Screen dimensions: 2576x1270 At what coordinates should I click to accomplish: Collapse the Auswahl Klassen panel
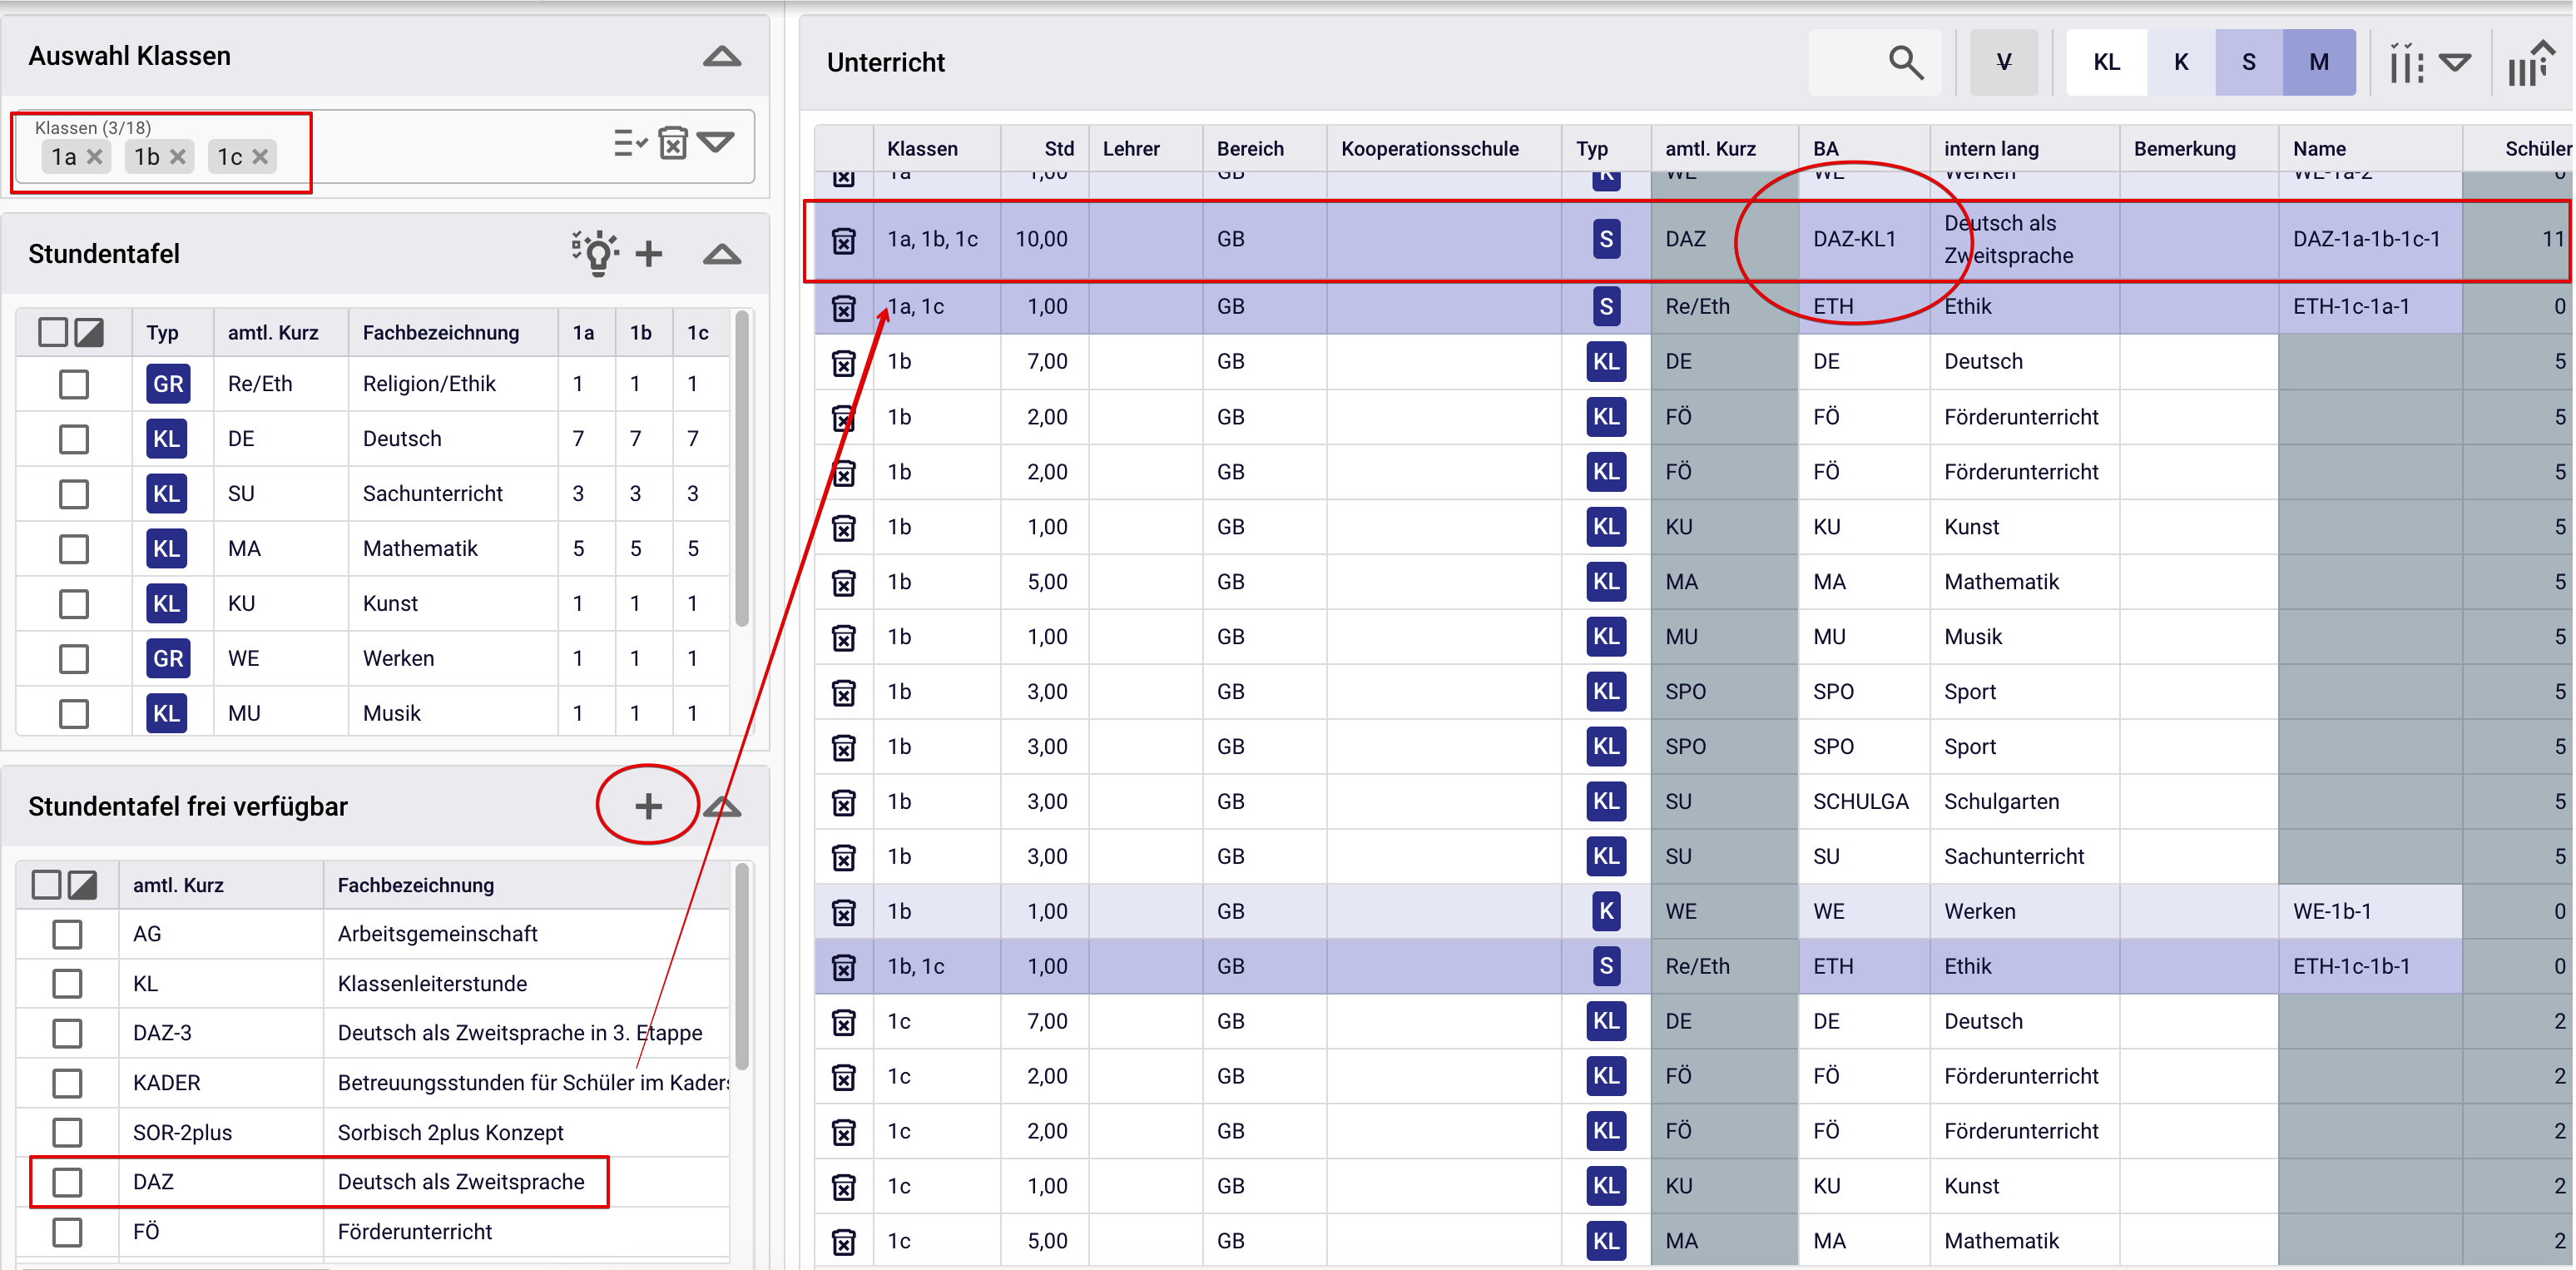pos(721,57)
